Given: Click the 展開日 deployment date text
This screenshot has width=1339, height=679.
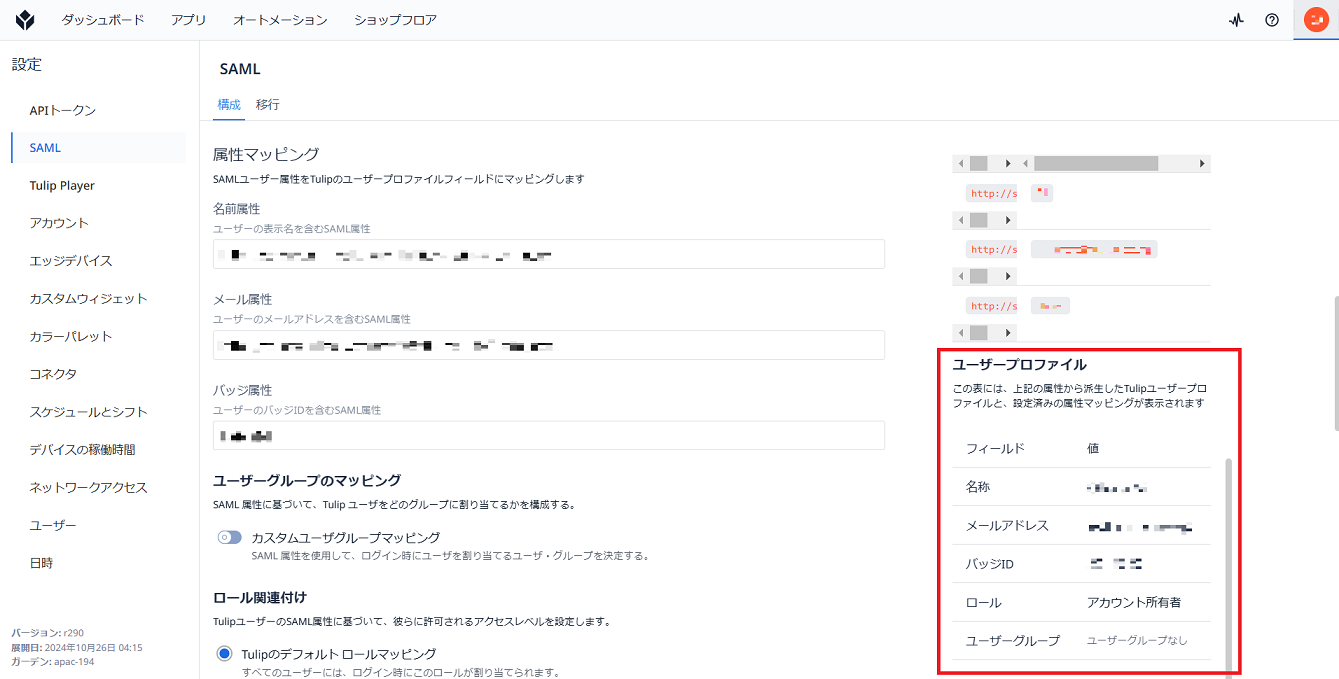Looking at the screenshot, I should (x=77, y=648).
